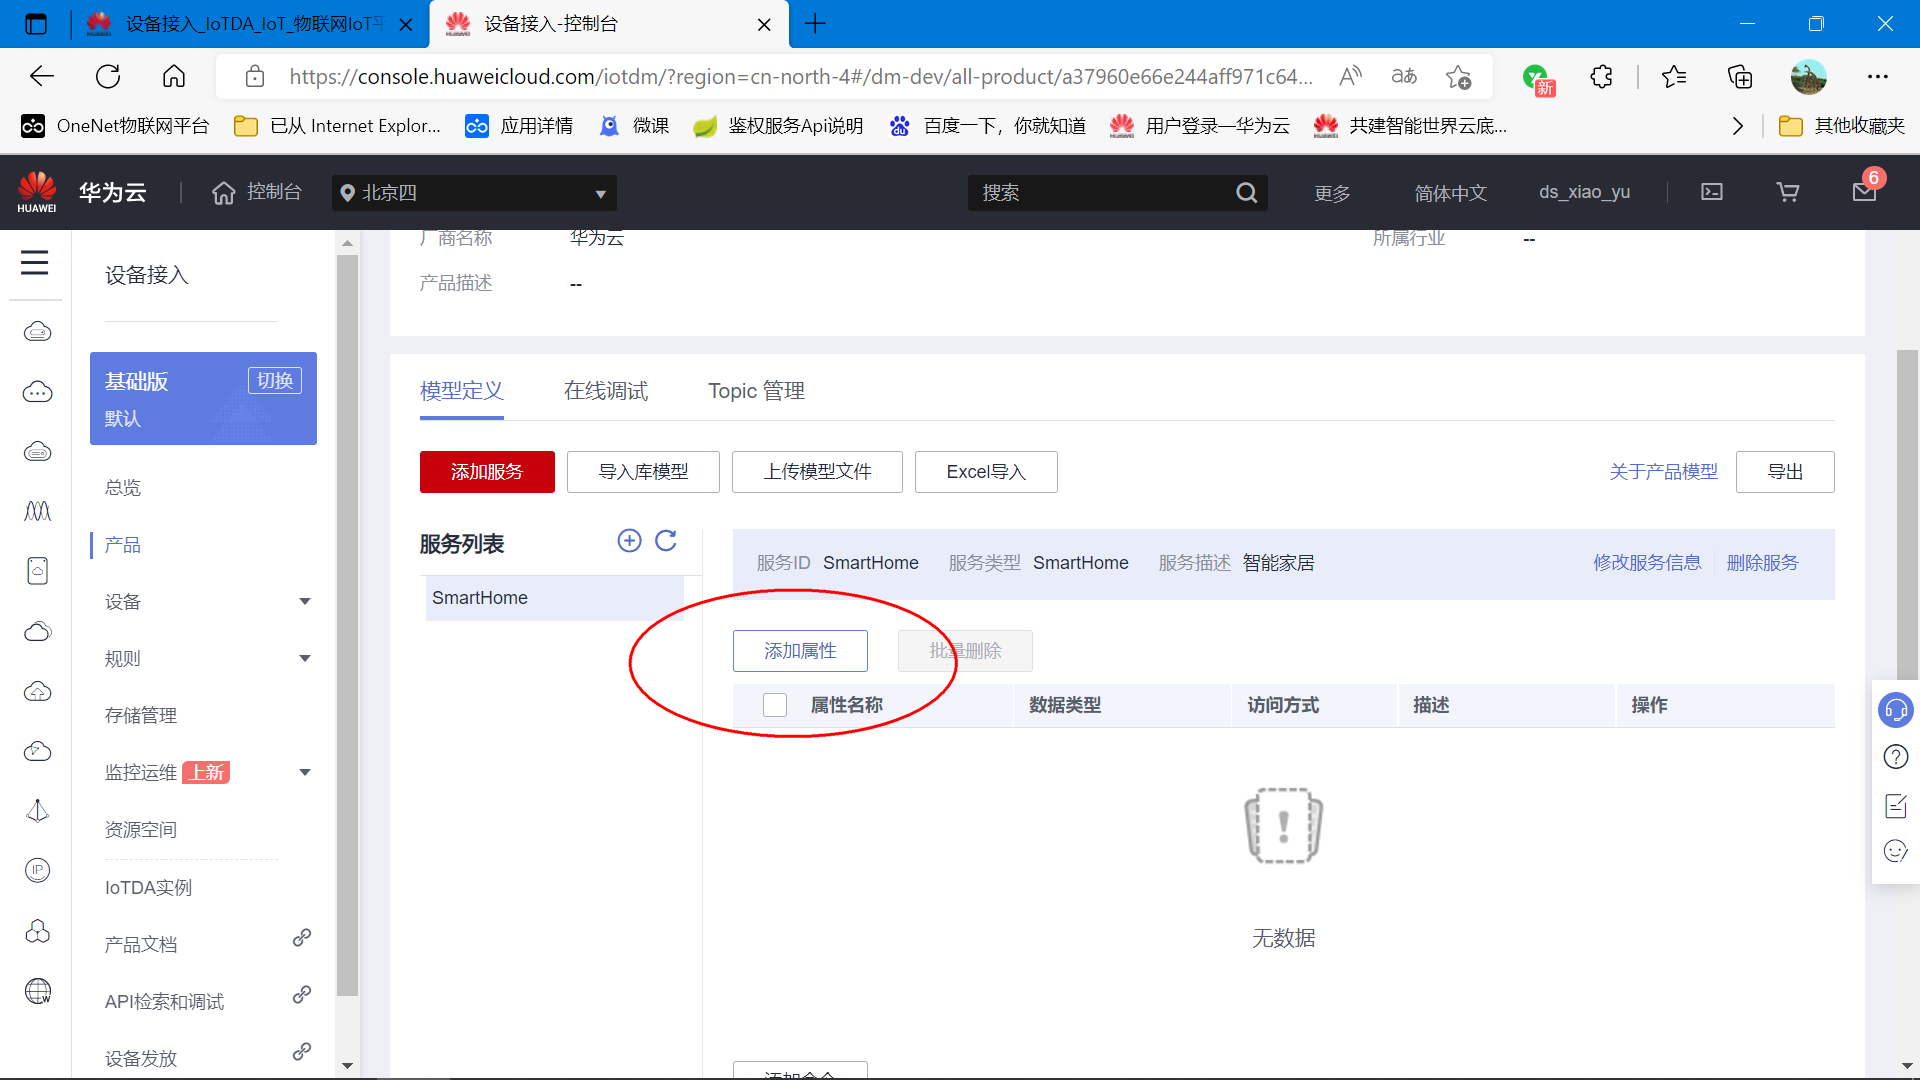
Task: Click the plus icon in 服务列表
Action: tap(629, 541)
